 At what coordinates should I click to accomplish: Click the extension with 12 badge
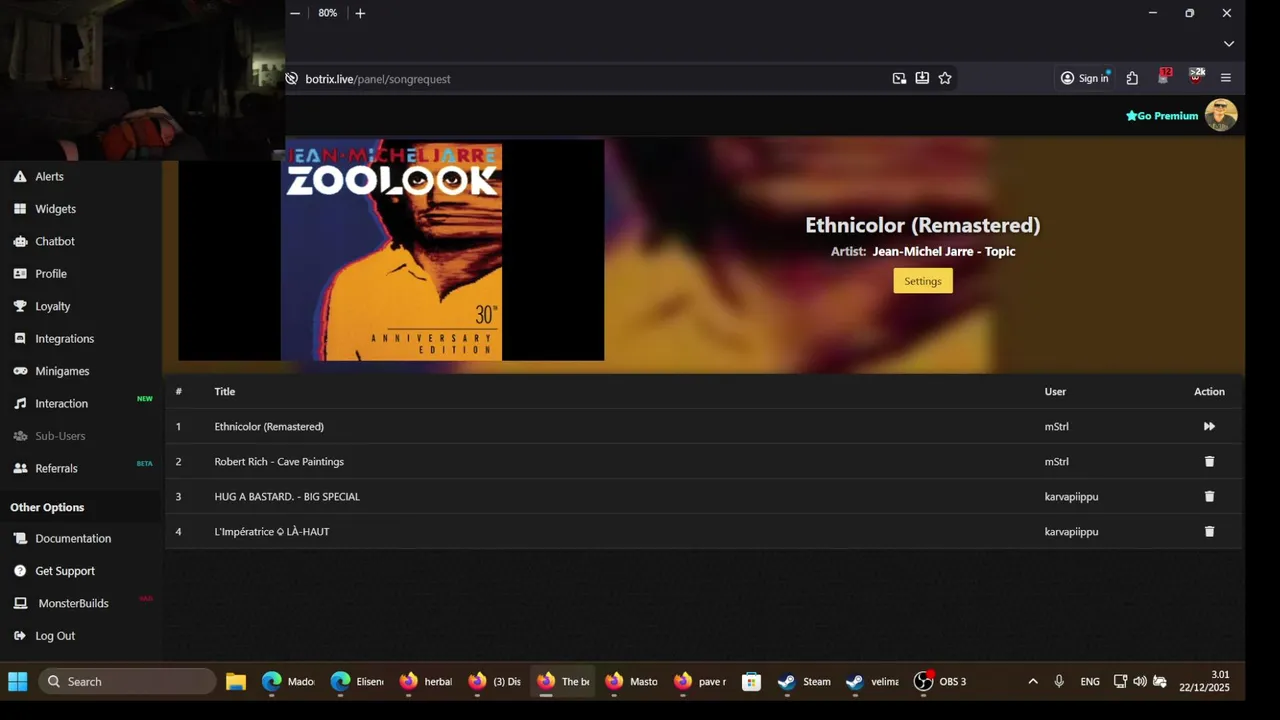1164,76
